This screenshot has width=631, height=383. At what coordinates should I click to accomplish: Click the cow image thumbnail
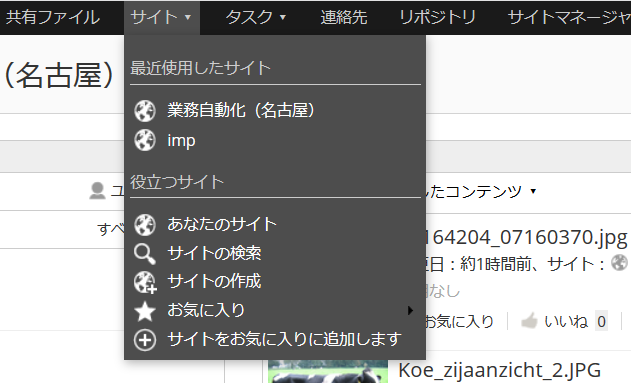tap(328, 371)
